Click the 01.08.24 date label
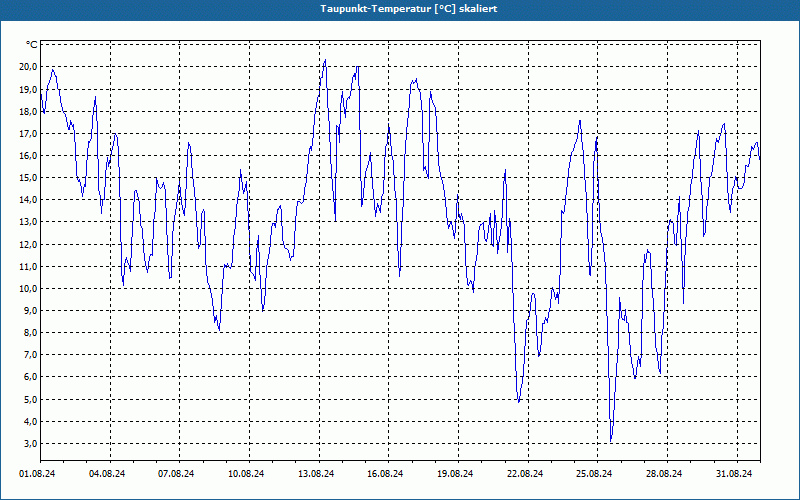The height and width of the screenshot is (500, 800). coord(37,474)
